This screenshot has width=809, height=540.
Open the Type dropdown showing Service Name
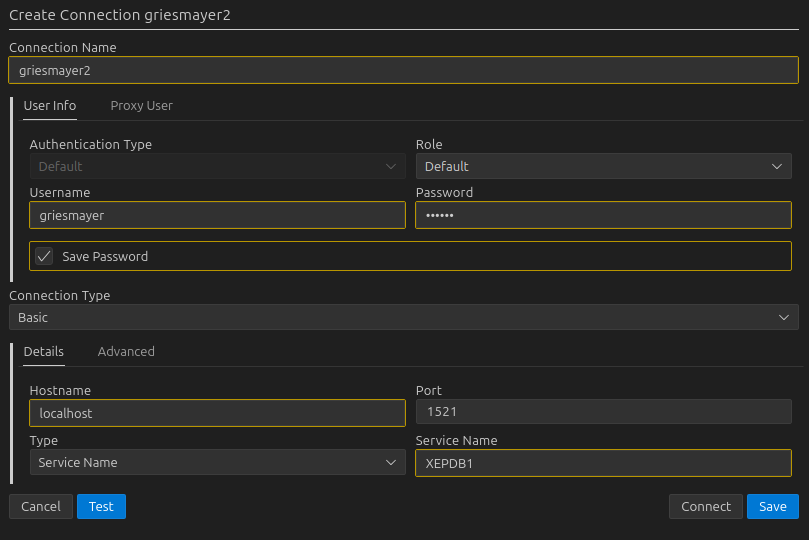[x=217, y=462]
